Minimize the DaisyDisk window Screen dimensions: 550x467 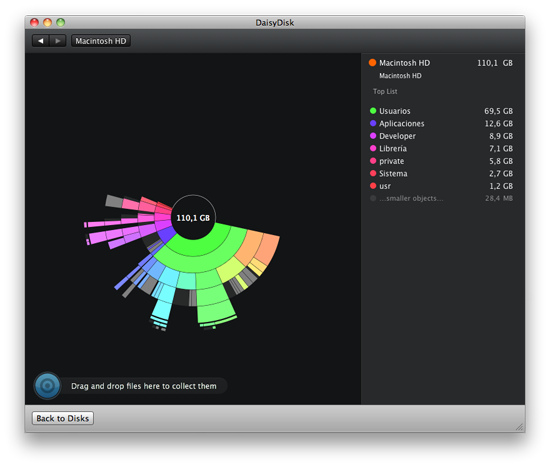47,22
